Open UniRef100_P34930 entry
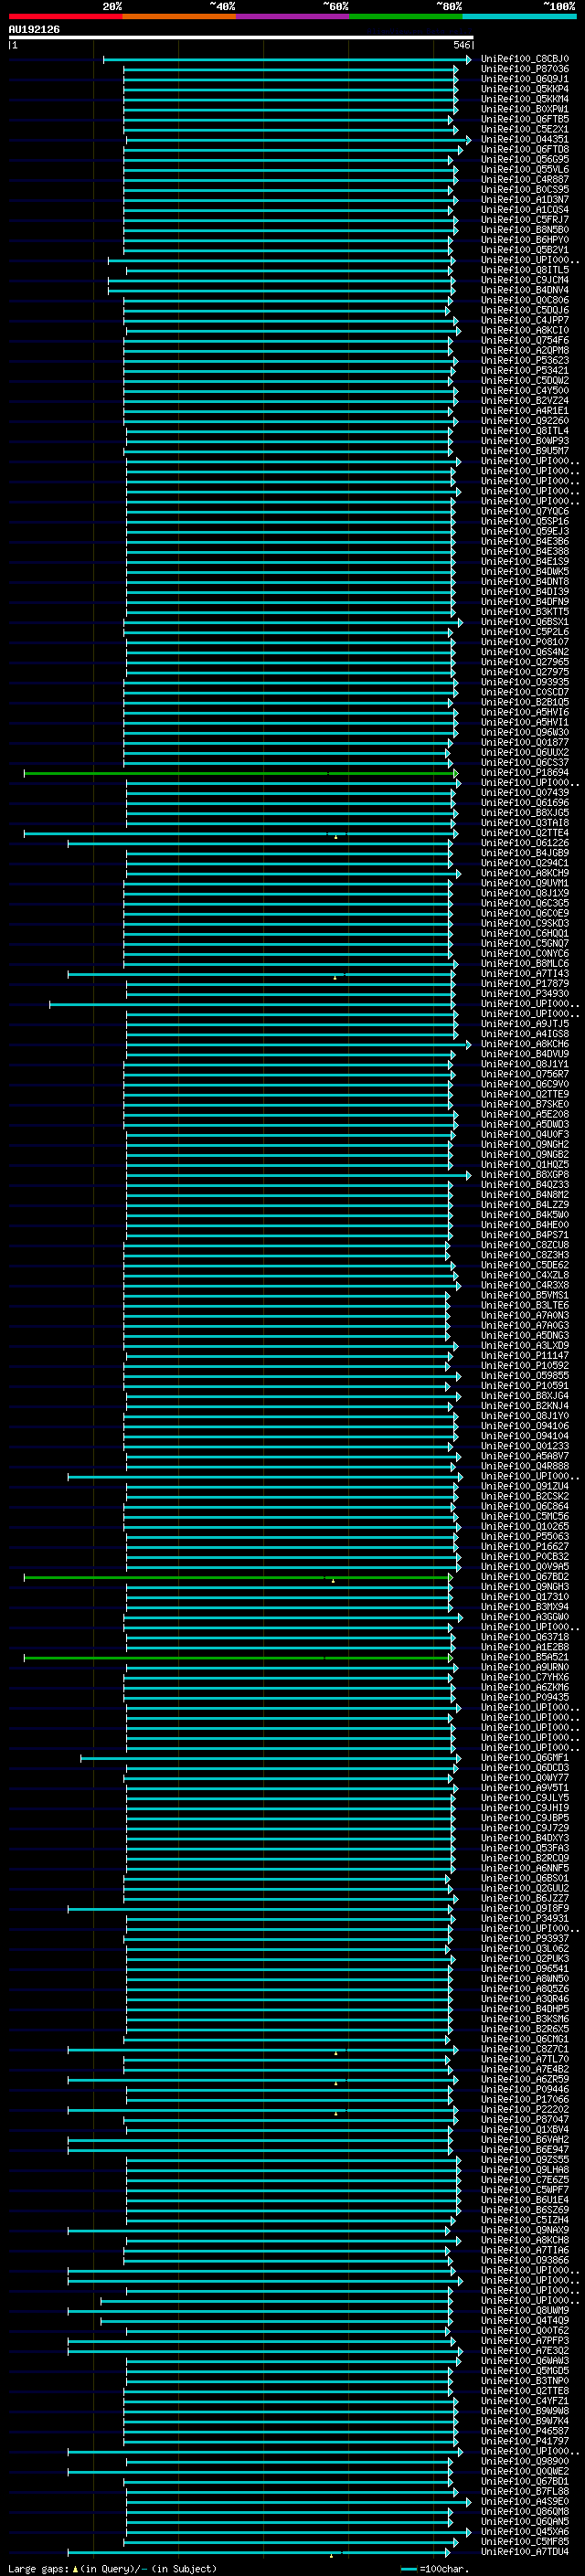585x2576 pixels. [x=524, y=994]
